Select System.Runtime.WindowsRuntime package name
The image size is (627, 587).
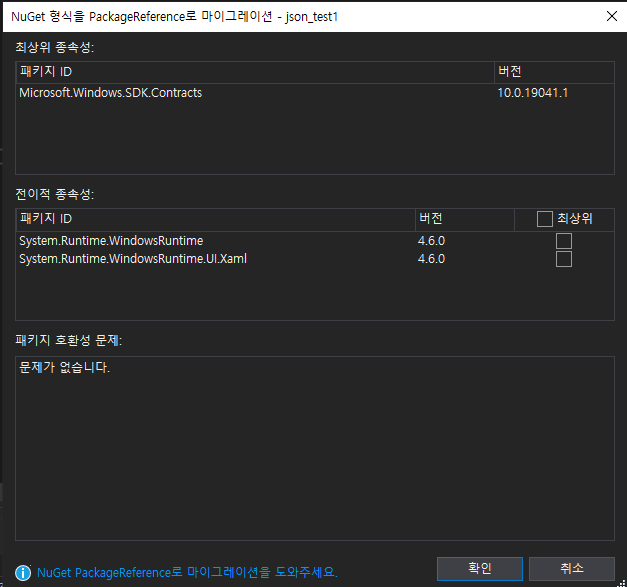111,241
